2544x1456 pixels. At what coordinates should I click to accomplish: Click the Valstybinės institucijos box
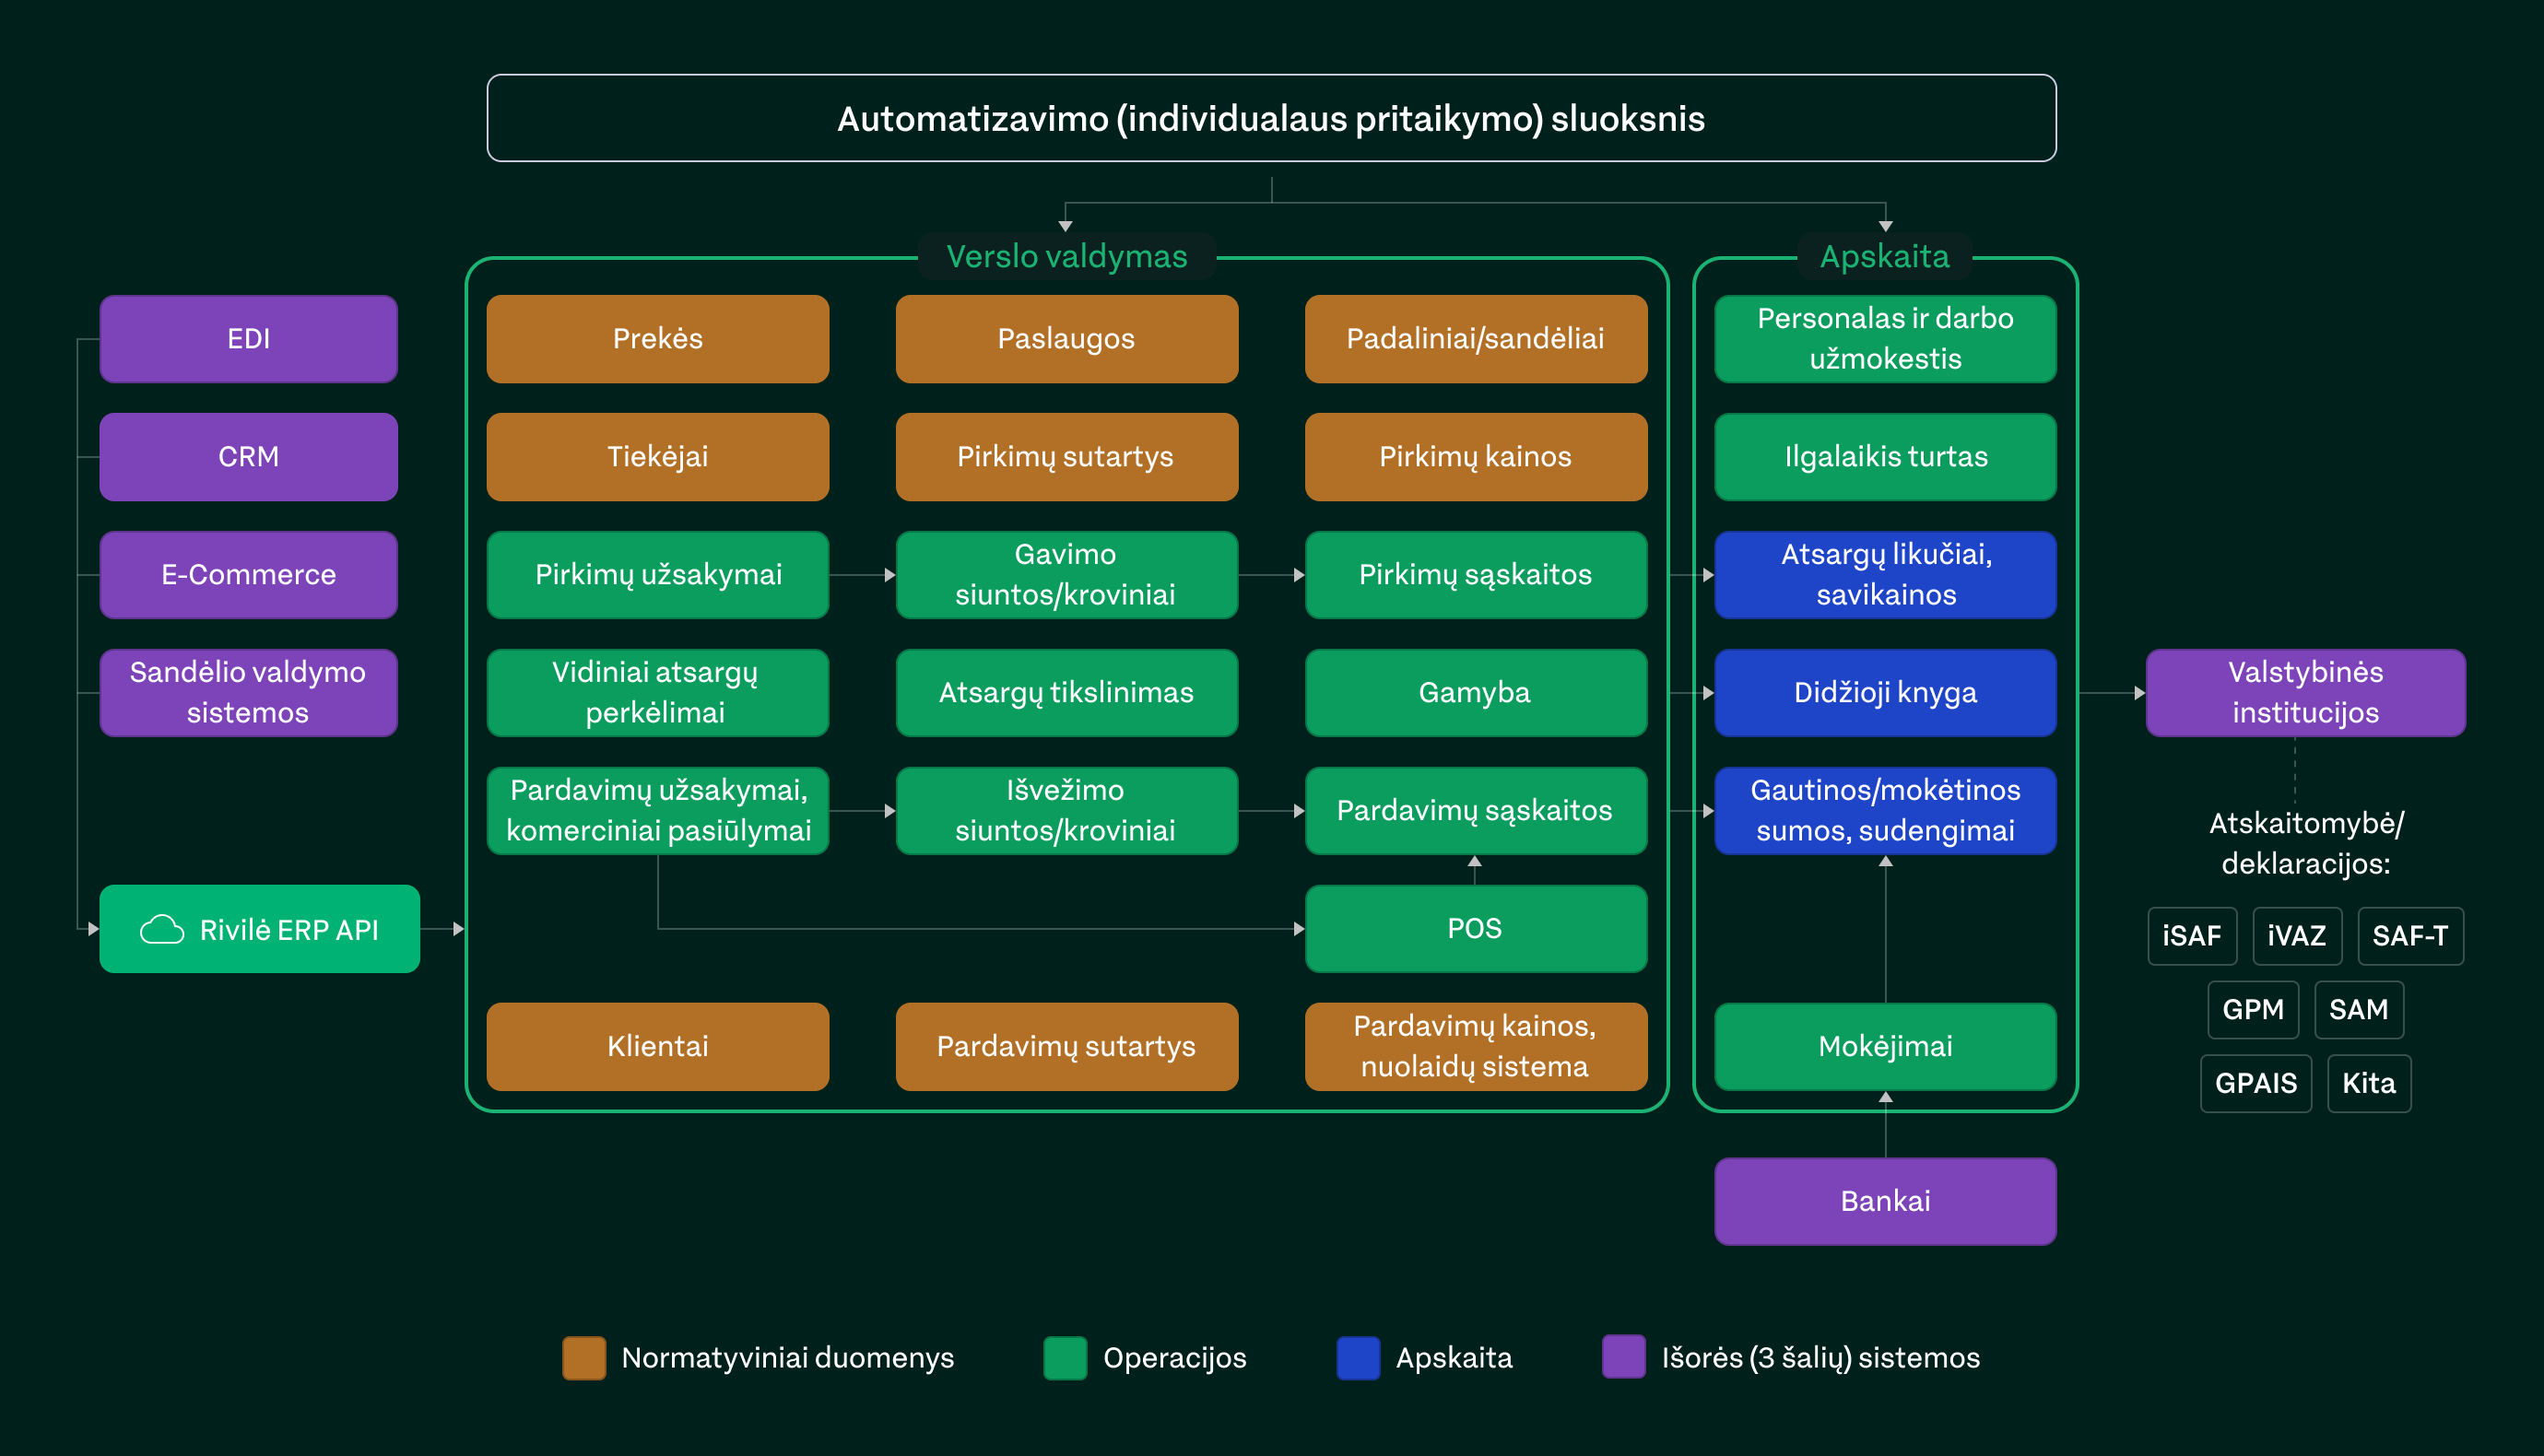click(2305, 692)
